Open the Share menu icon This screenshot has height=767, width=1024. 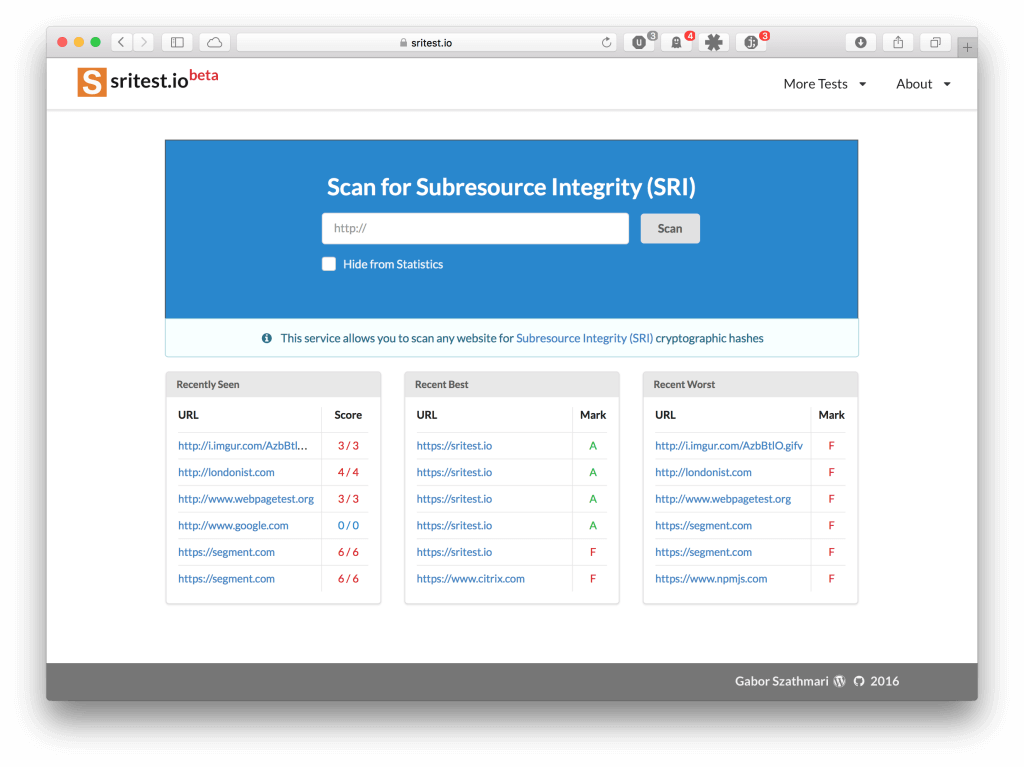[898, 42]
